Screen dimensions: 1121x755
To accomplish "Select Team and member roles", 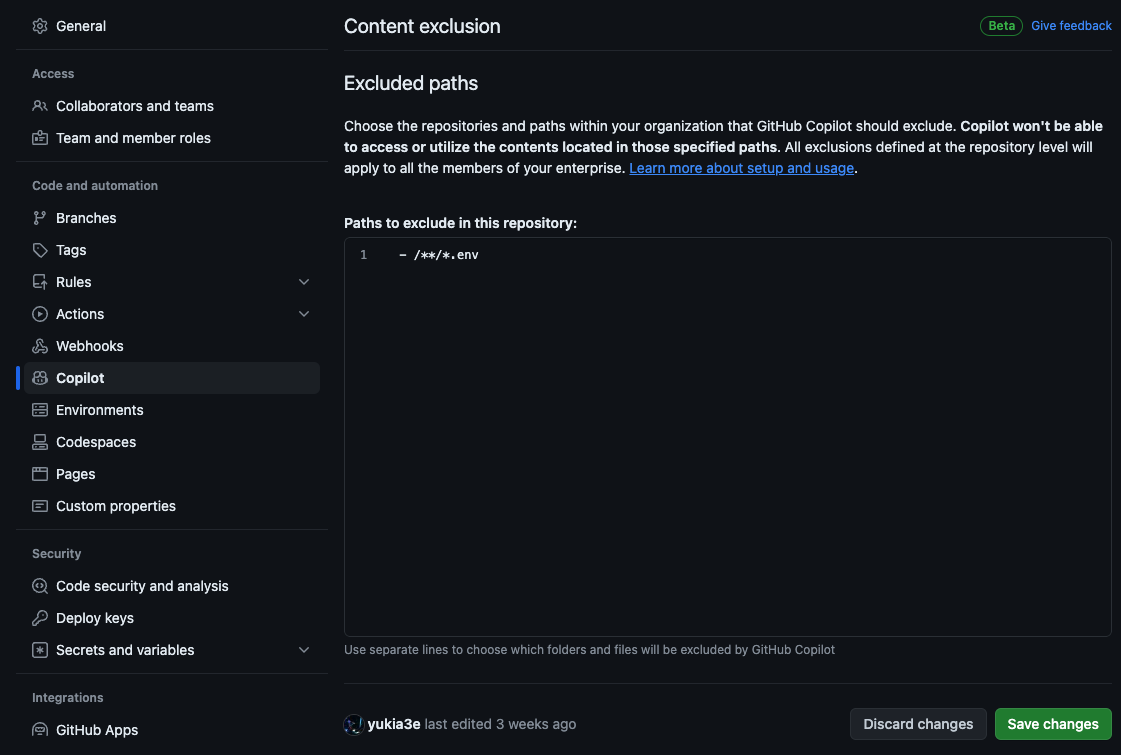I will point(133,138).
